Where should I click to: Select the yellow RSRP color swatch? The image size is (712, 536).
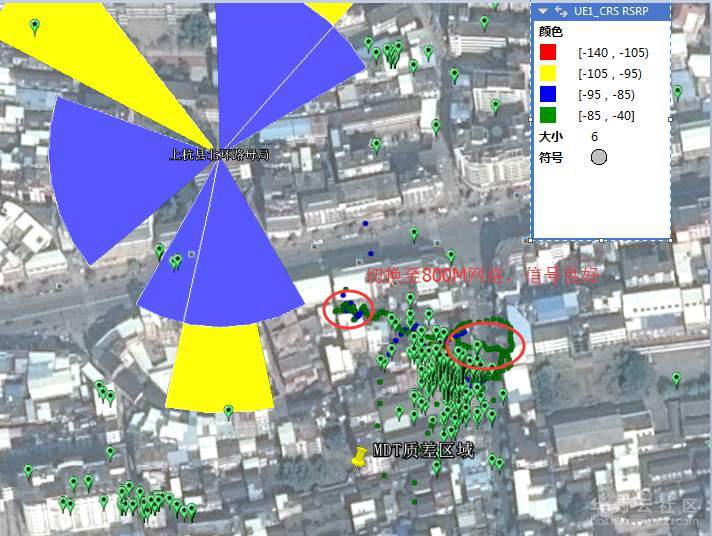[548, 73]
